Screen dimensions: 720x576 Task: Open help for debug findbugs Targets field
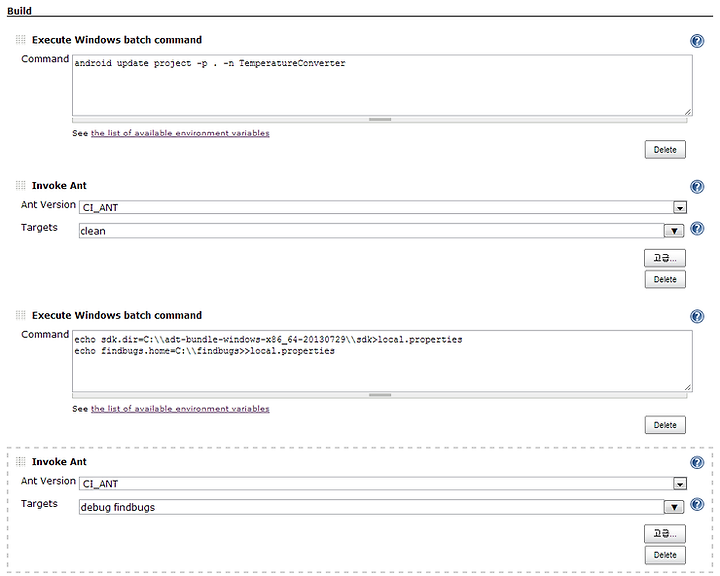(697, 504)
